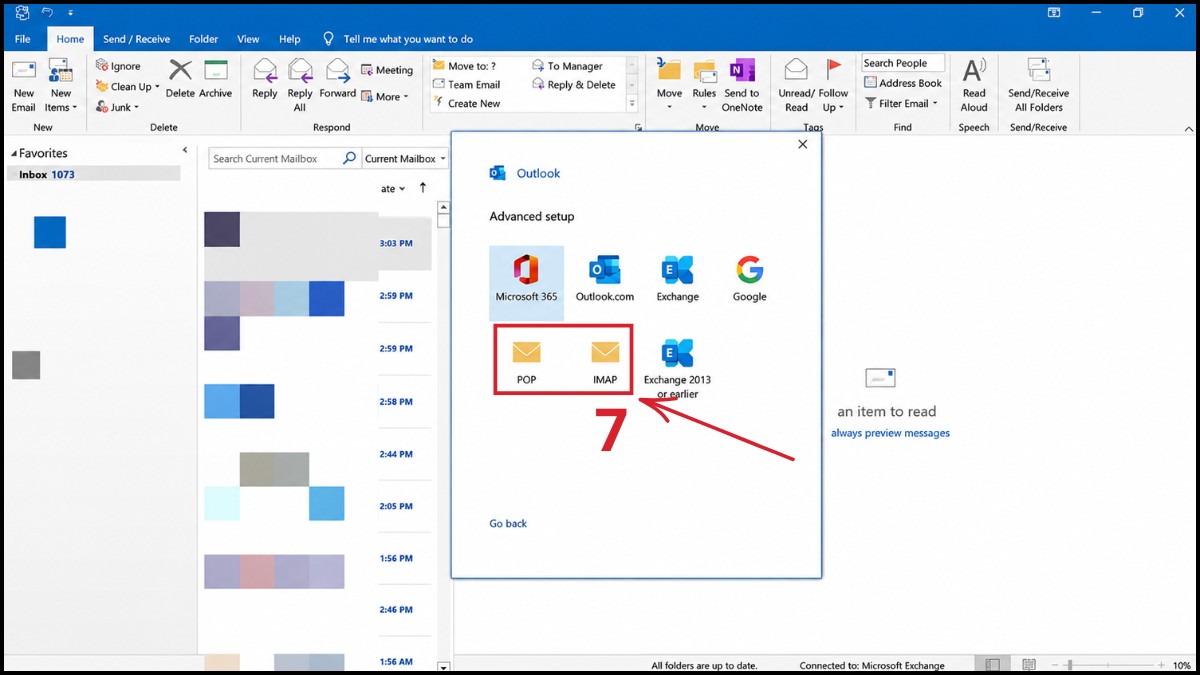Select the Inbox 1073 folder

pos(94,174)
